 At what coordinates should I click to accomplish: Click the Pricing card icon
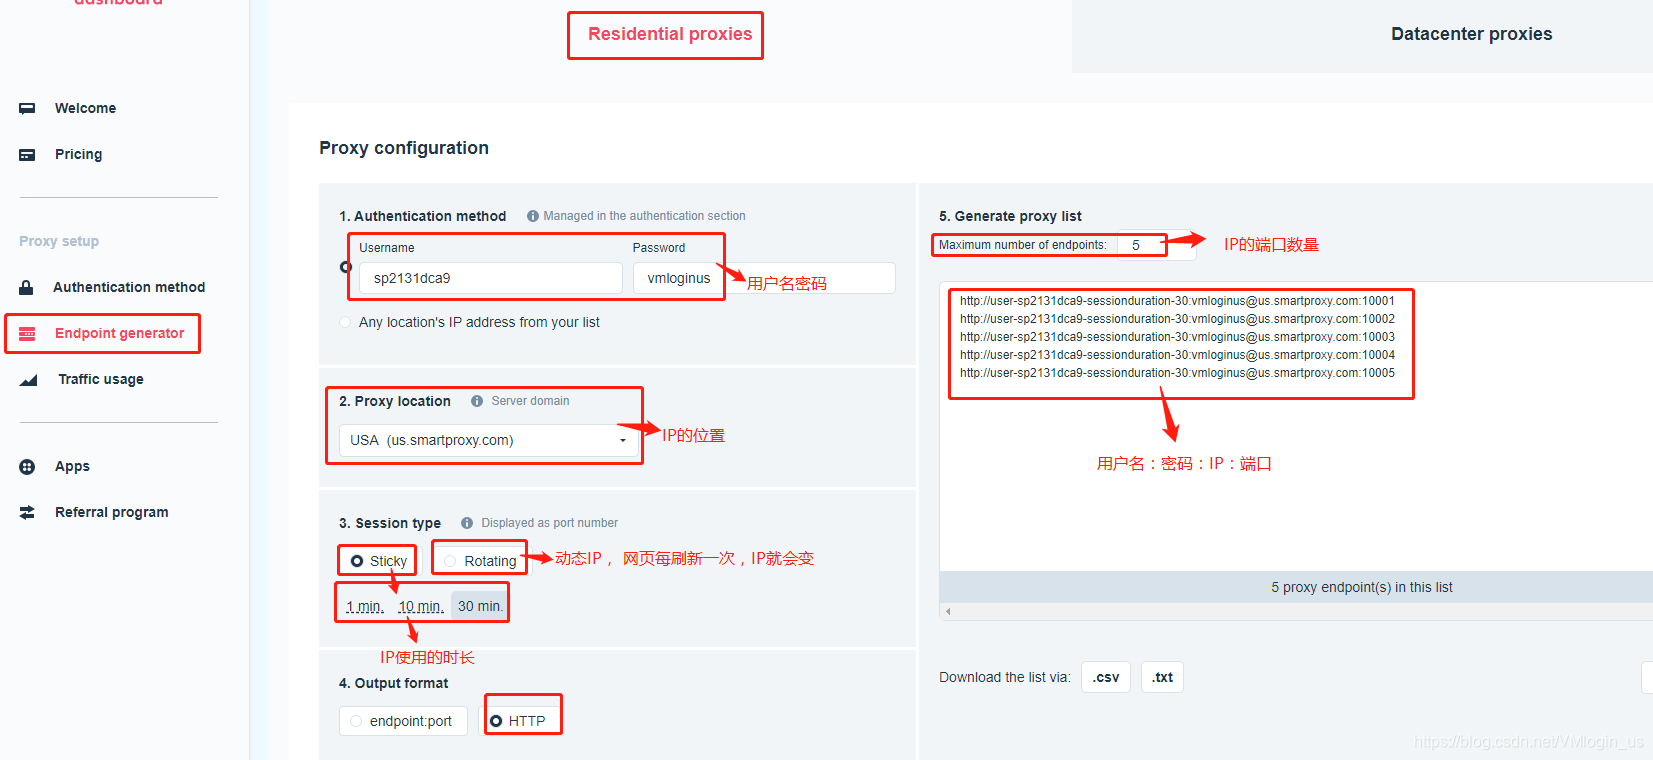click(27, 154)
